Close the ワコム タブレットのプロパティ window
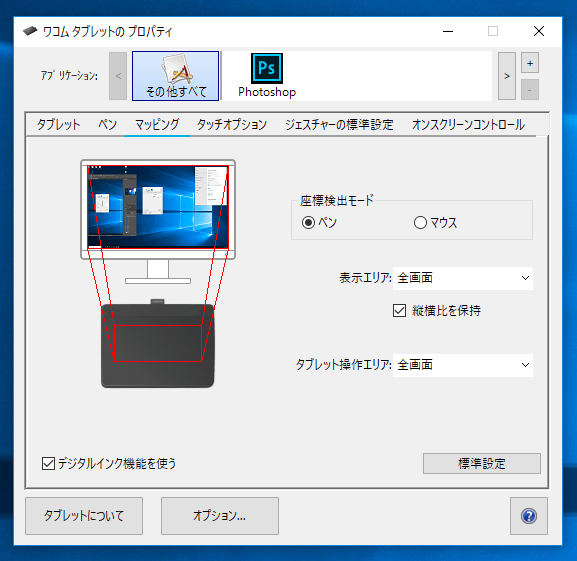This screenshot has width=577, height=561. tap(539, 31)
